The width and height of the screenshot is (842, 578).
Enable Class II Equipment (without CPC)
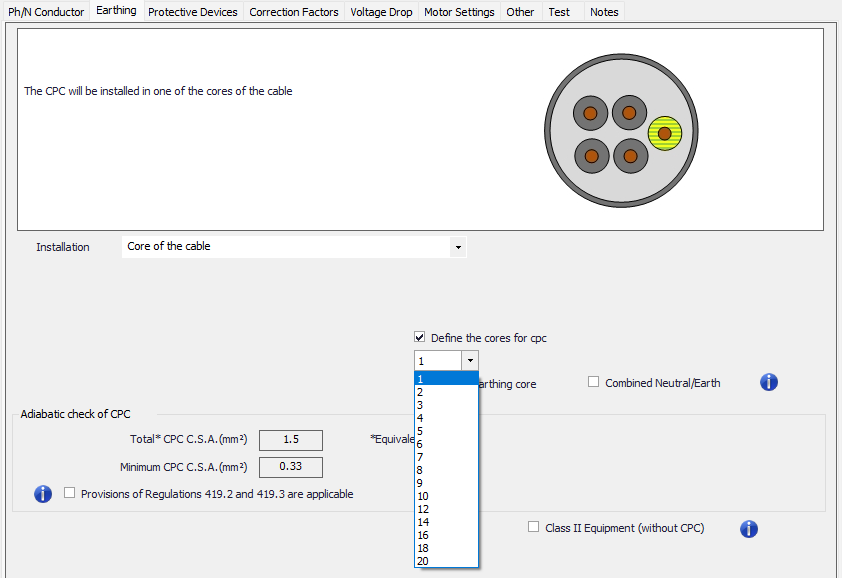pyautogui.click(x=534, y=527)
